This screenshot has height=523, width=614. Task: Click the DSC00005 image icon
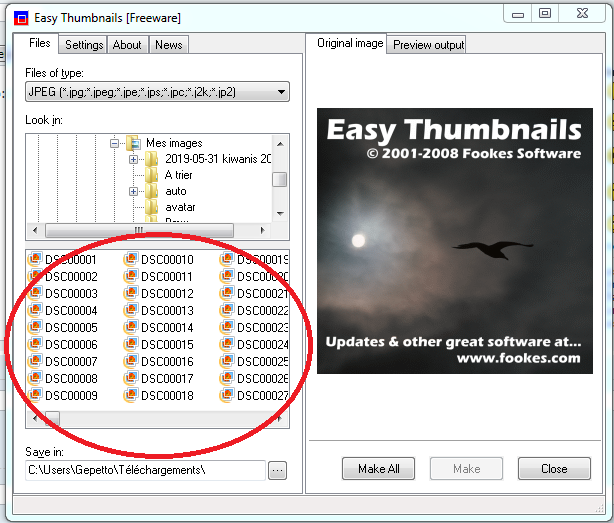coord(34,327)
